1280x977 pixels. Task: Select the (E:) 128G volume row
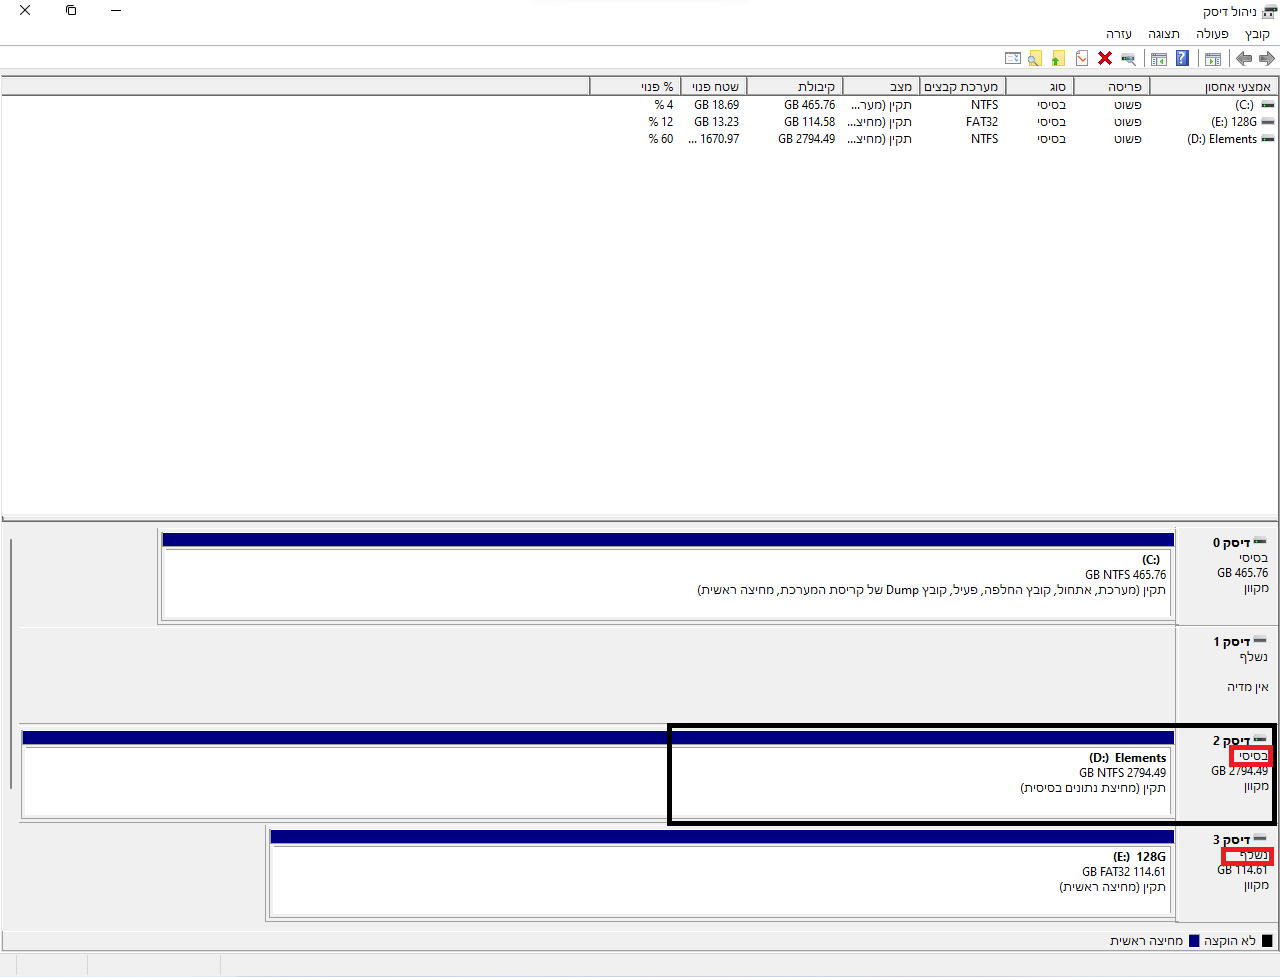pyautogui.click(x=936, y=122)
